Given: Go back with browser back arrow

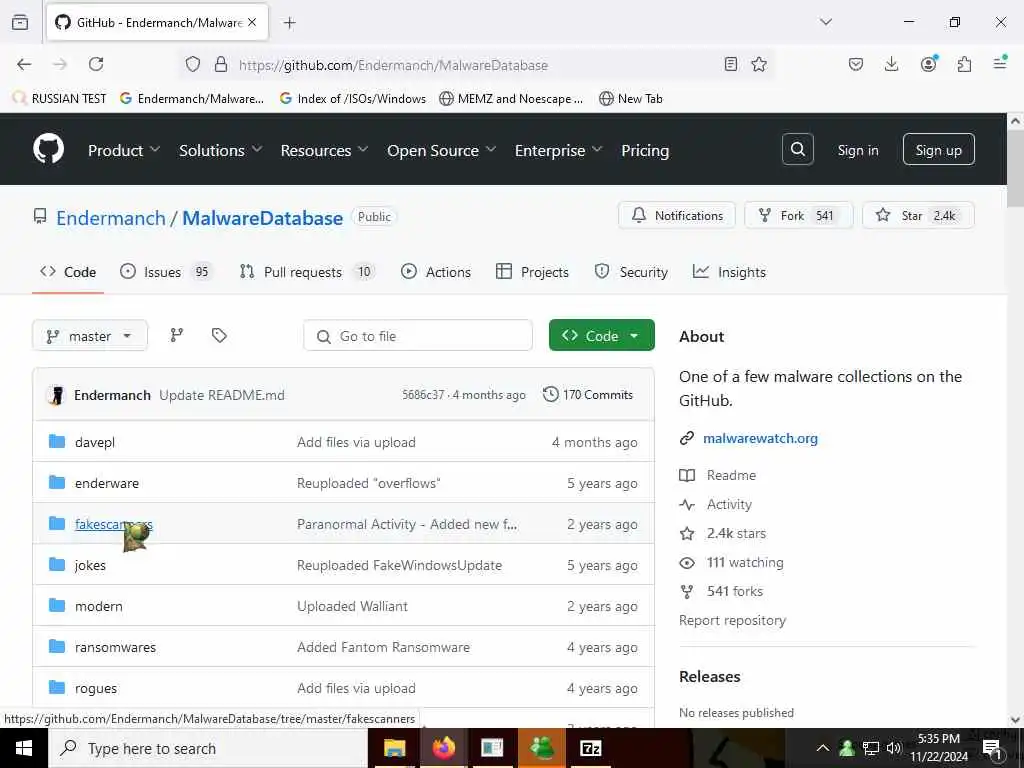Looking at the screenshot, I should [24, 64].
